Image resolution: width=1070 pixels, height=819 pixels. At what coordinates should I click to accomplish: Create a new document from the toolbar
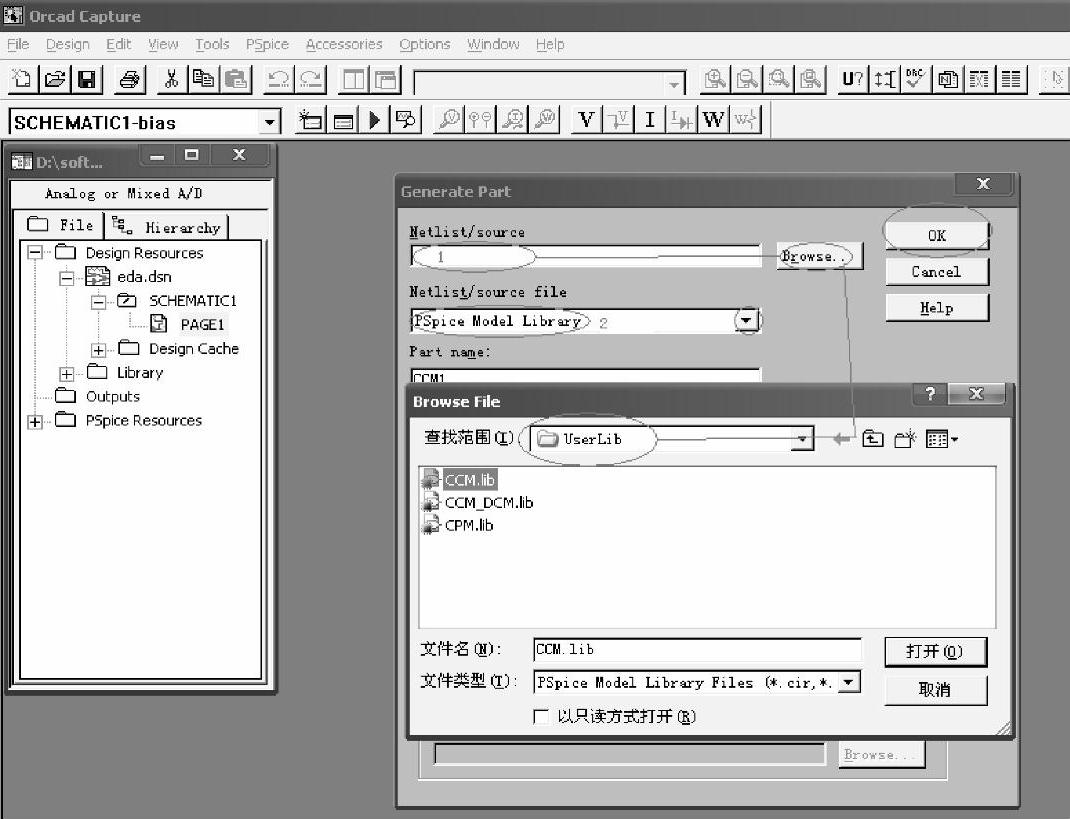coord(22,80)
